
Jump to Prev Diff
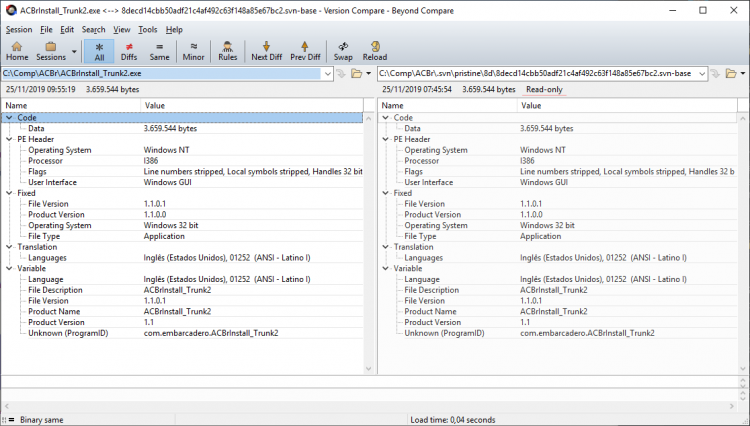pos(305,51)
